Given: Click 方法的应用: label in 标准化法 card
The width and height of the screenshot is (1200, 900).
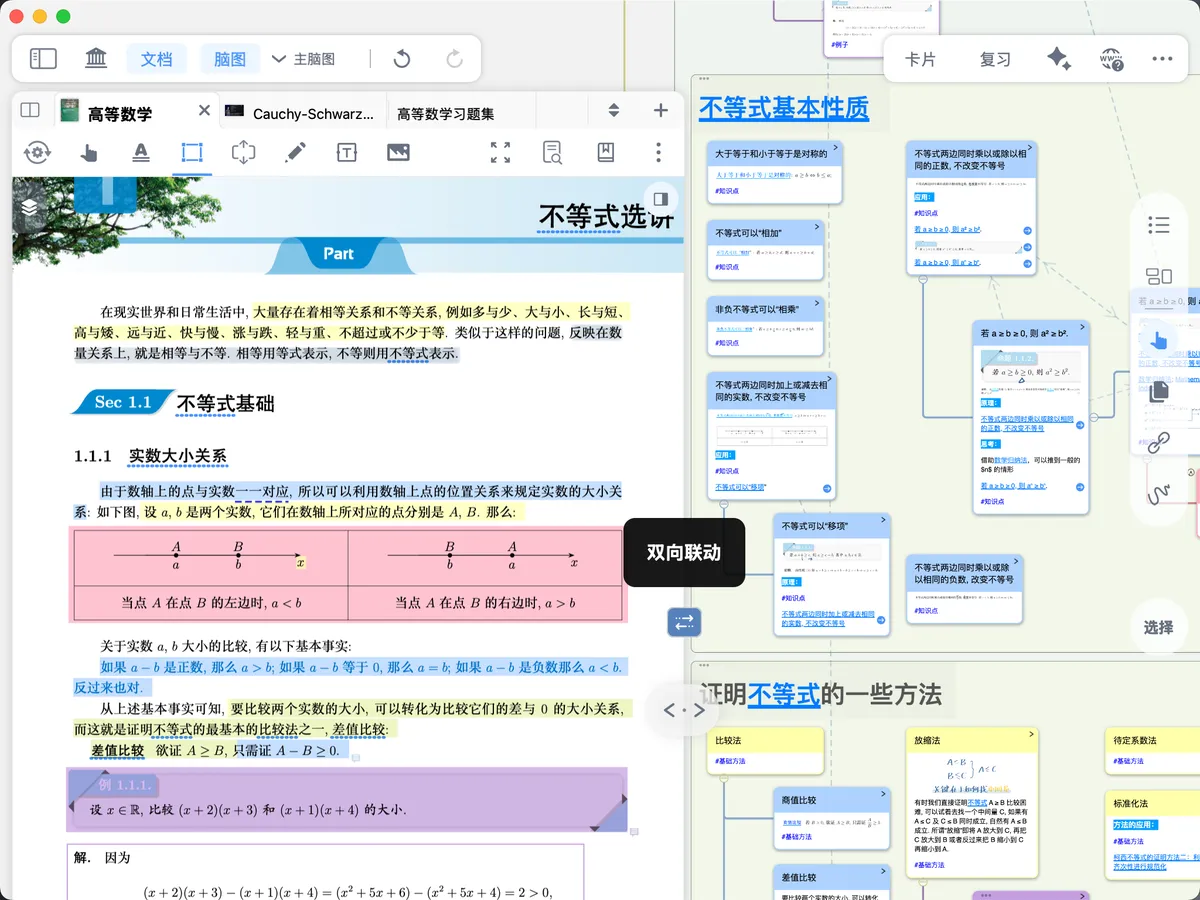Looking at the screenshot, I should (1135, 825).
